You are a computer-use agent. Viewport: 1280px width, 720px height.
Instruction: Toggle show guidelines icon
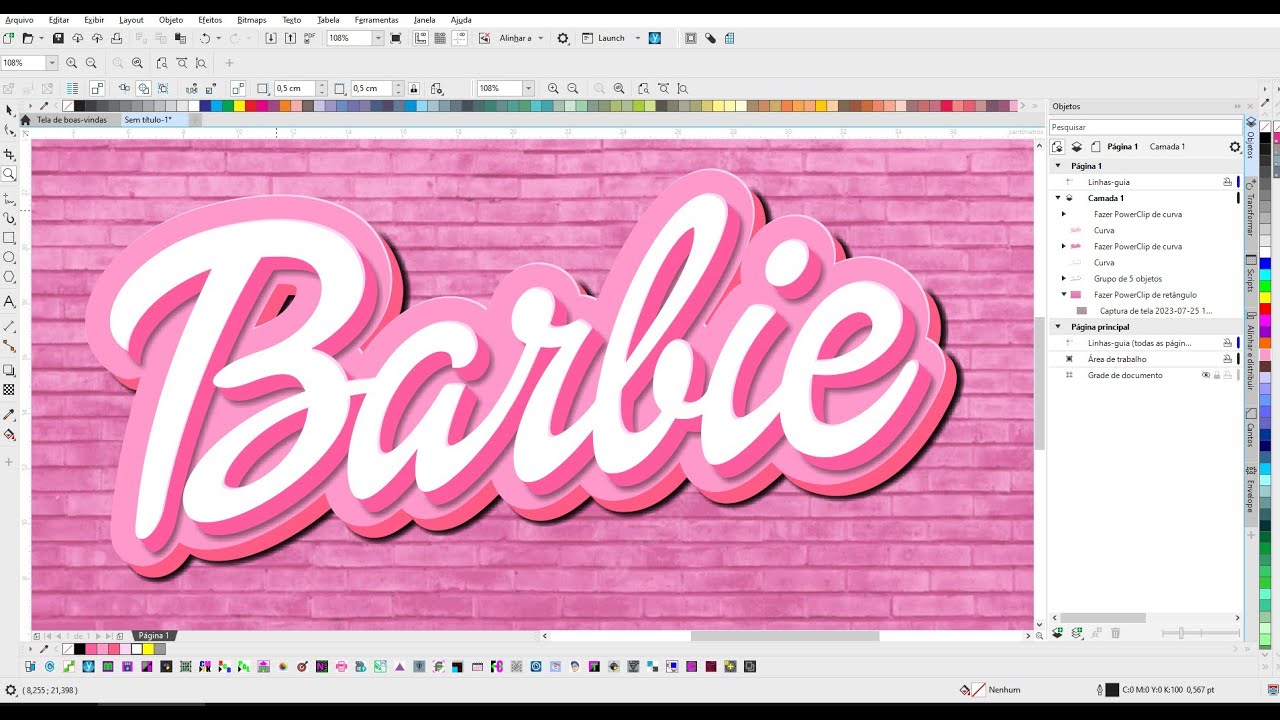click(459, 38)
